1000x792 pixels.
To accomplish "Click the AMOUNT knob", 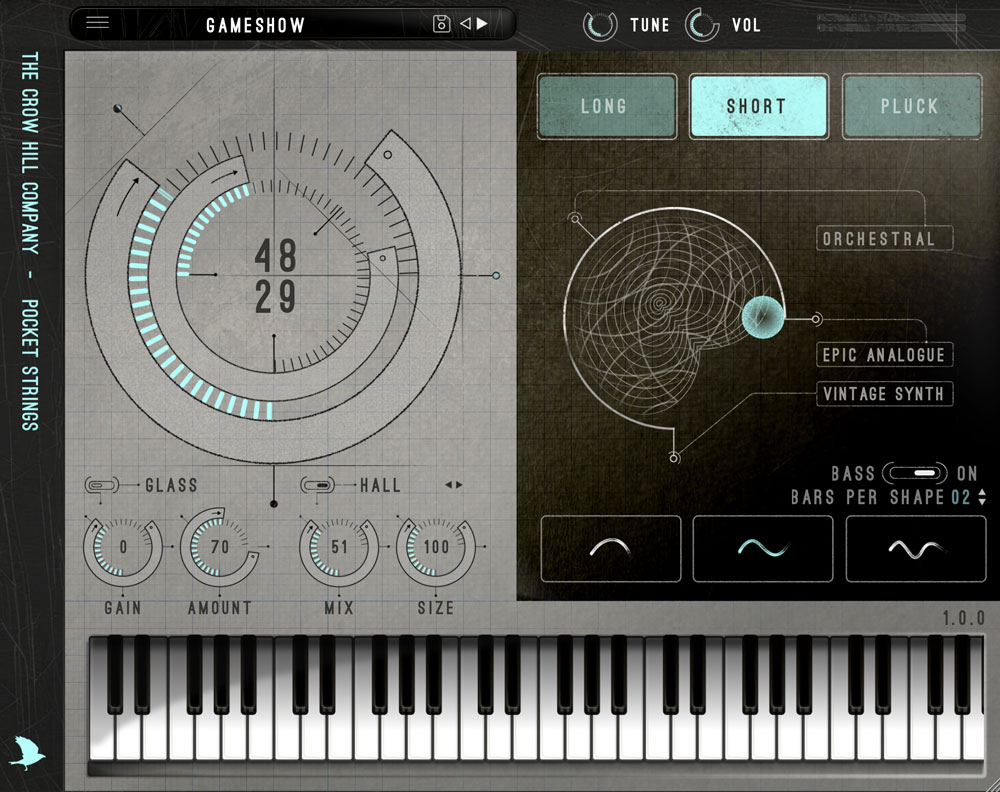I will [219, 547].
